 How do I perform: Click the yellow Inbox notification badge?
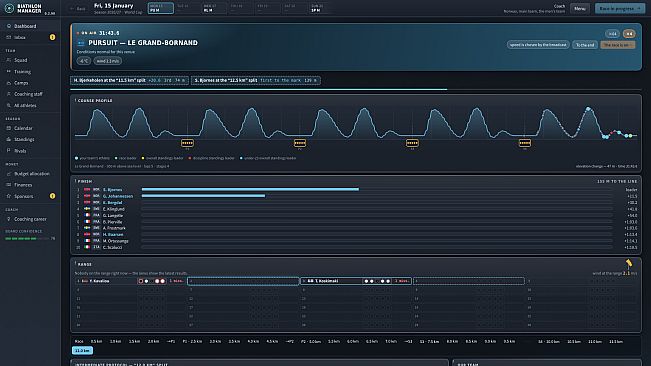(52, 37)
